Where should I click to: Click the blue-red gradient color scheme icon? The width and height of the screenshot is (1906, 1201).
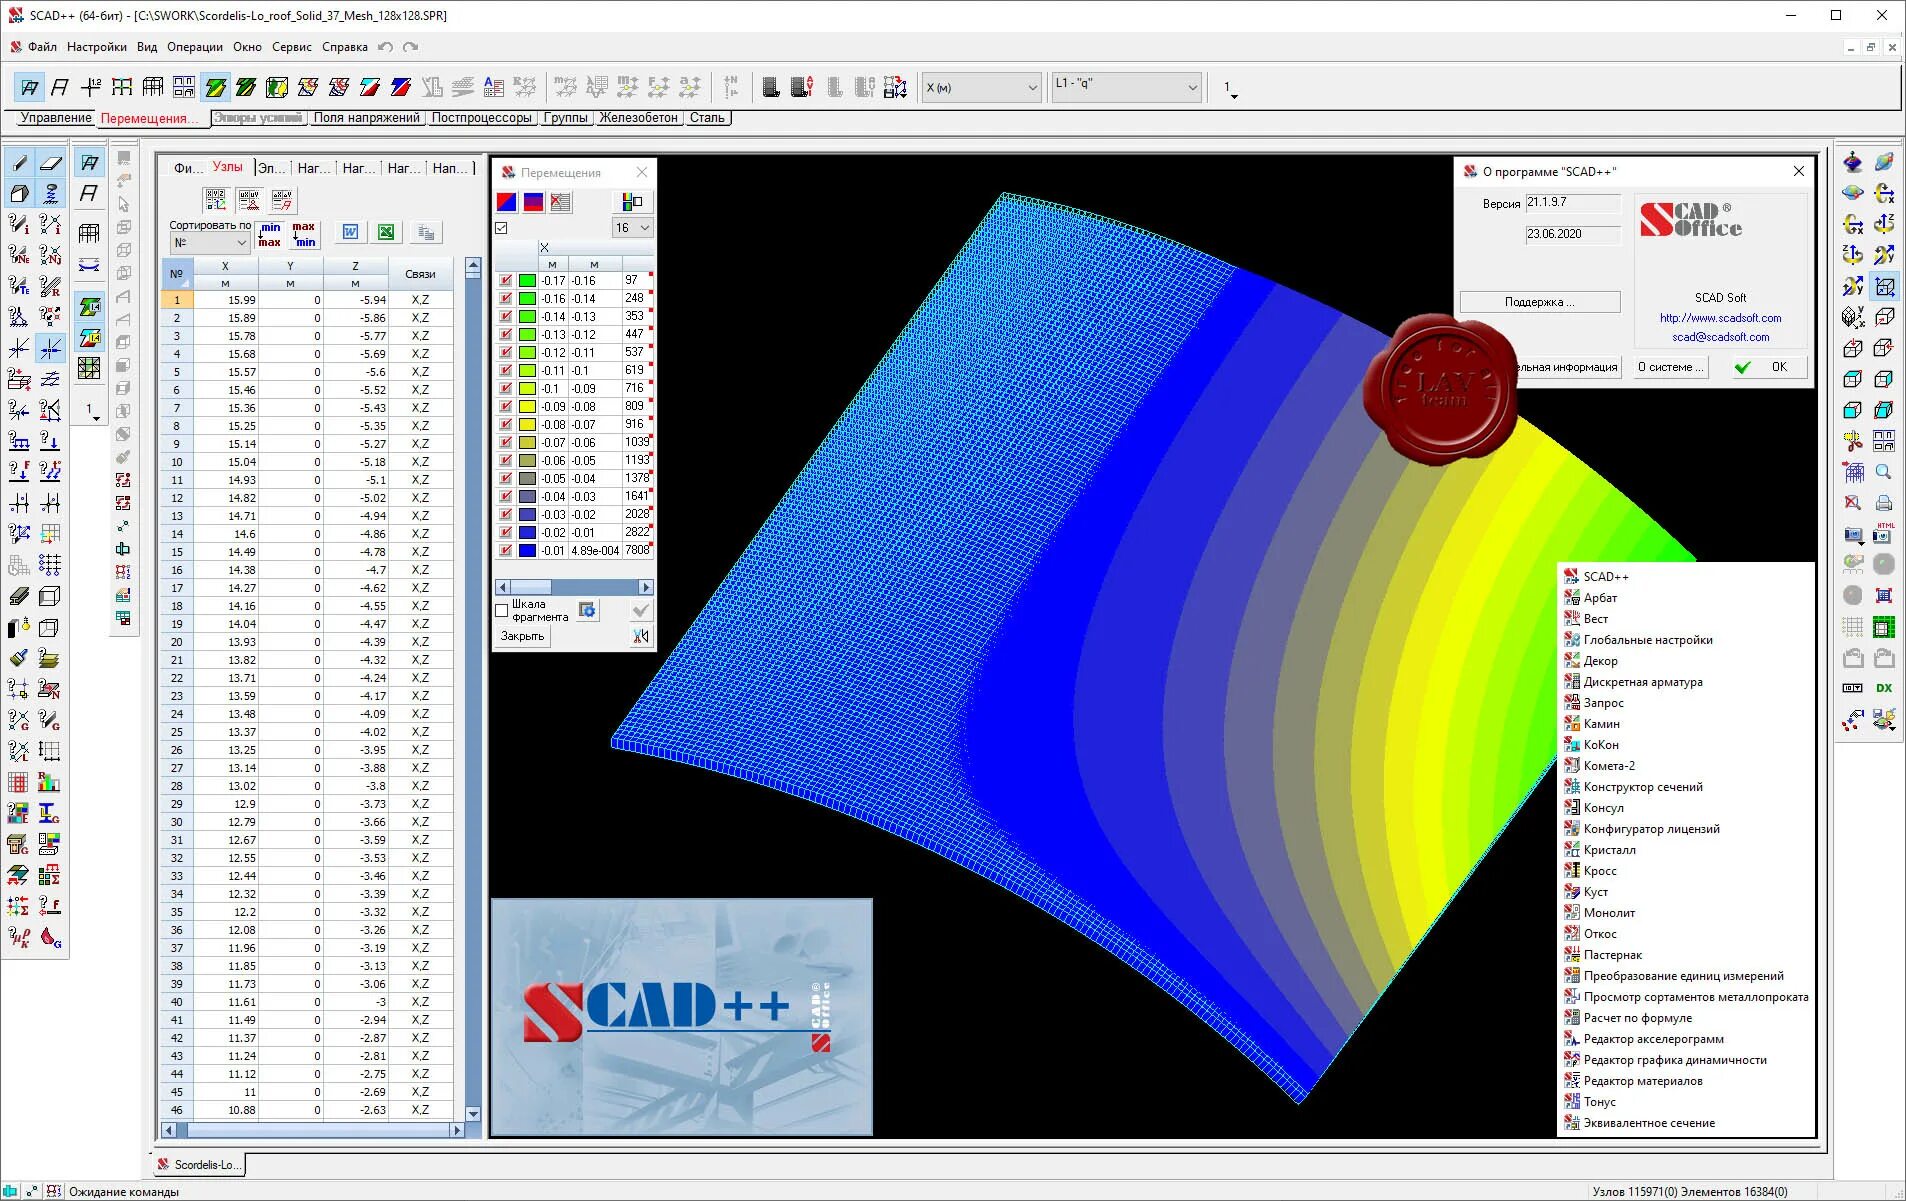tap(533, 202)
